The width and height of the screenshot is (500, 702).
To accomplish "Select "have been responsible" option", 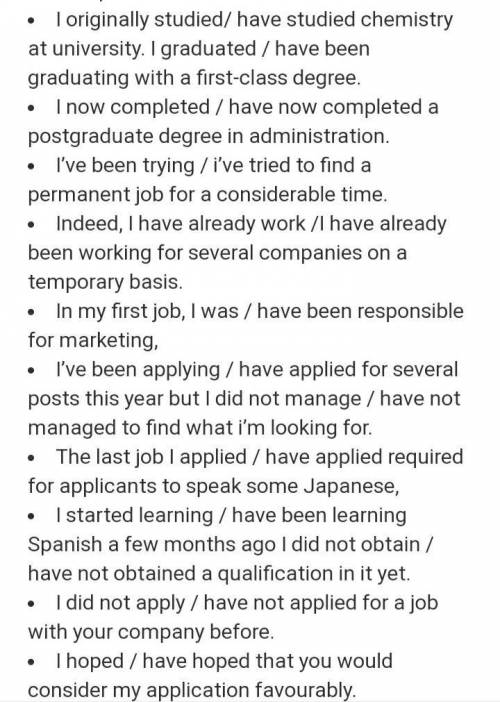I will pos(360,312).
